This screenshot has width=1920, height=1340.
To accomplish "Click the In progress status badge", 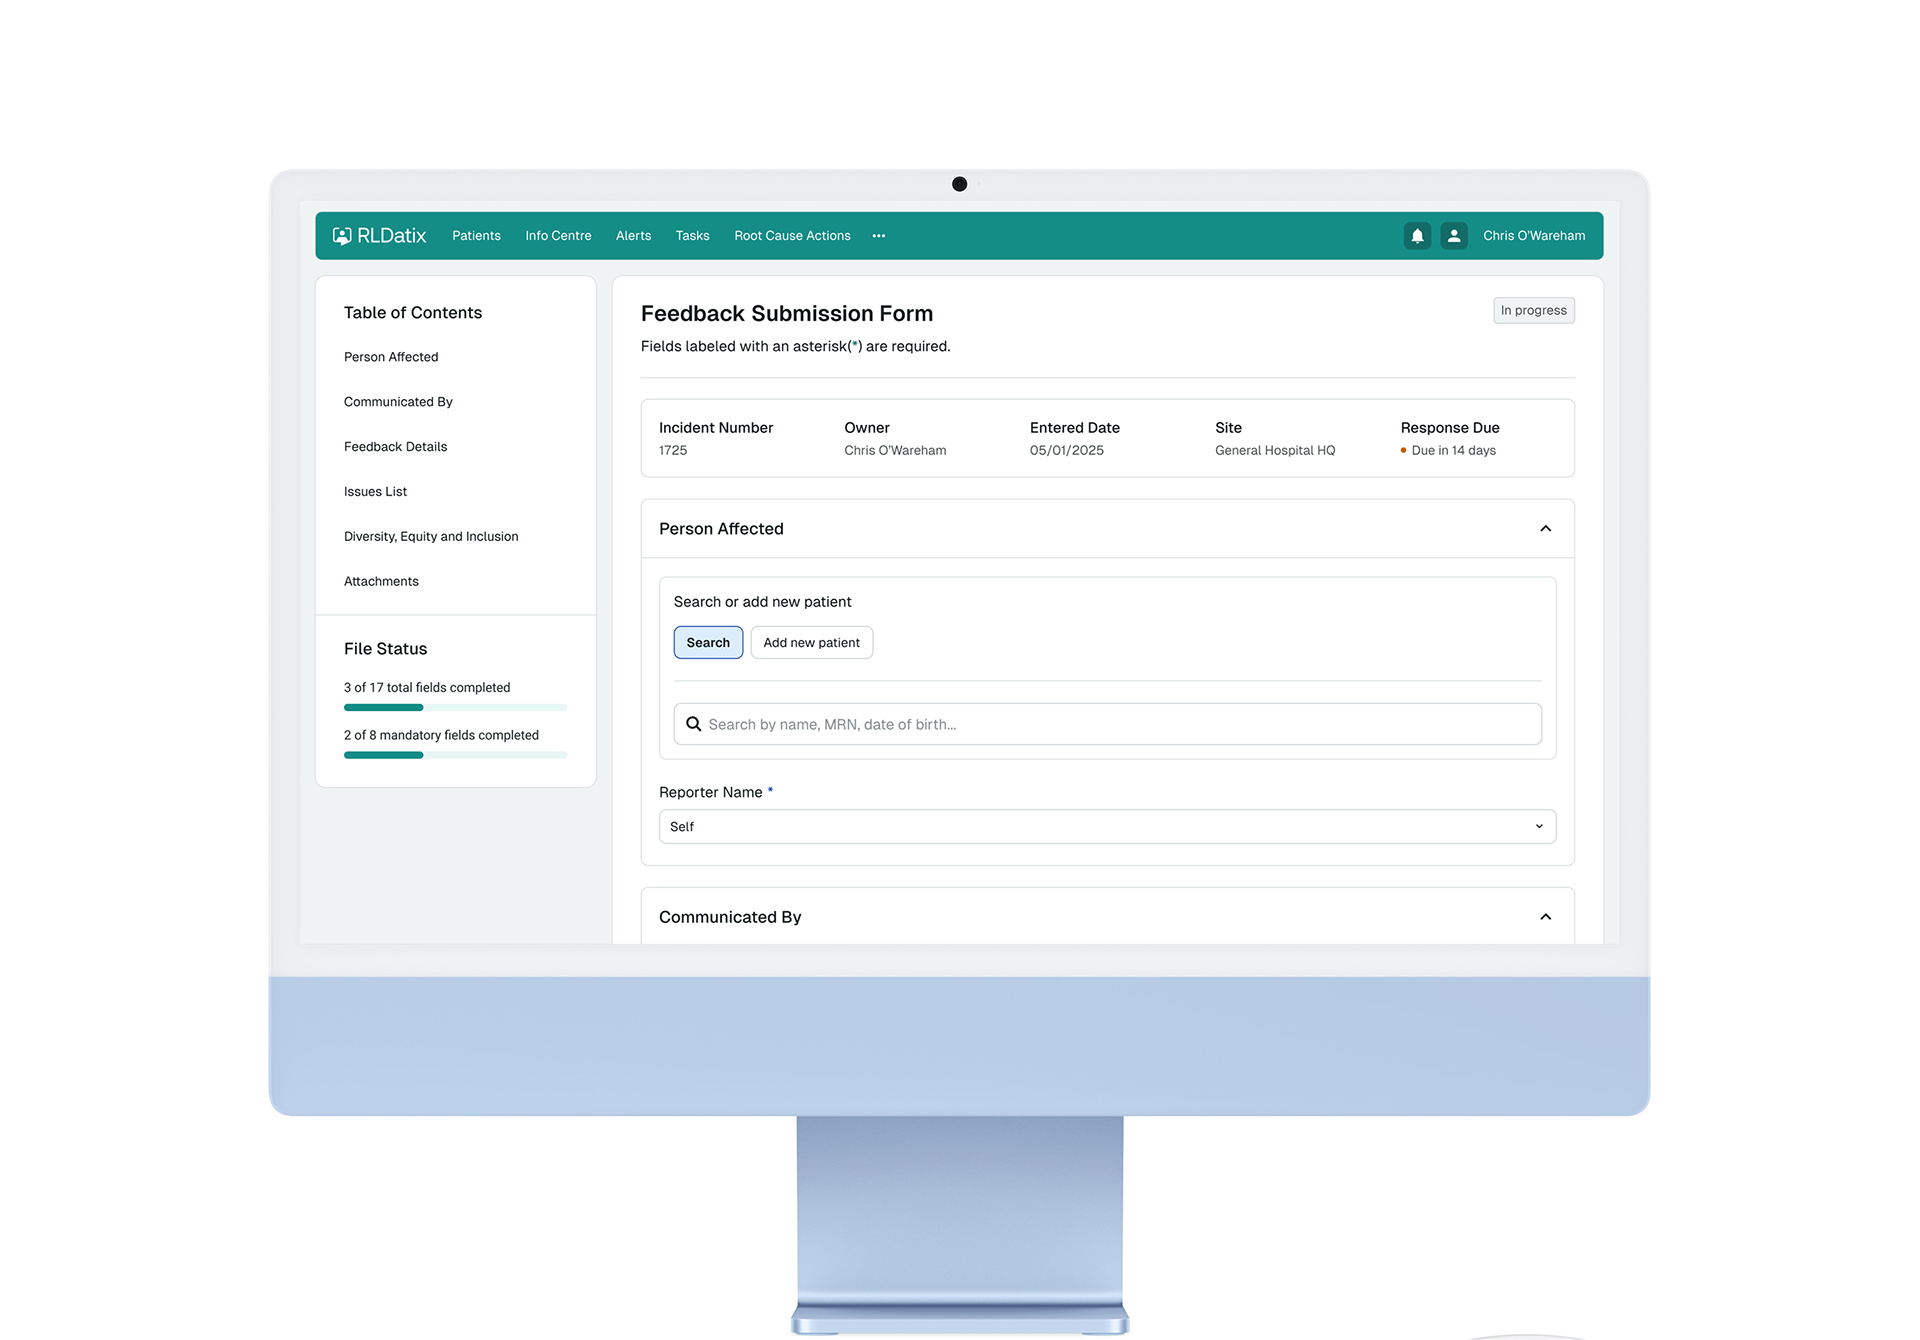I will 1533,311.
